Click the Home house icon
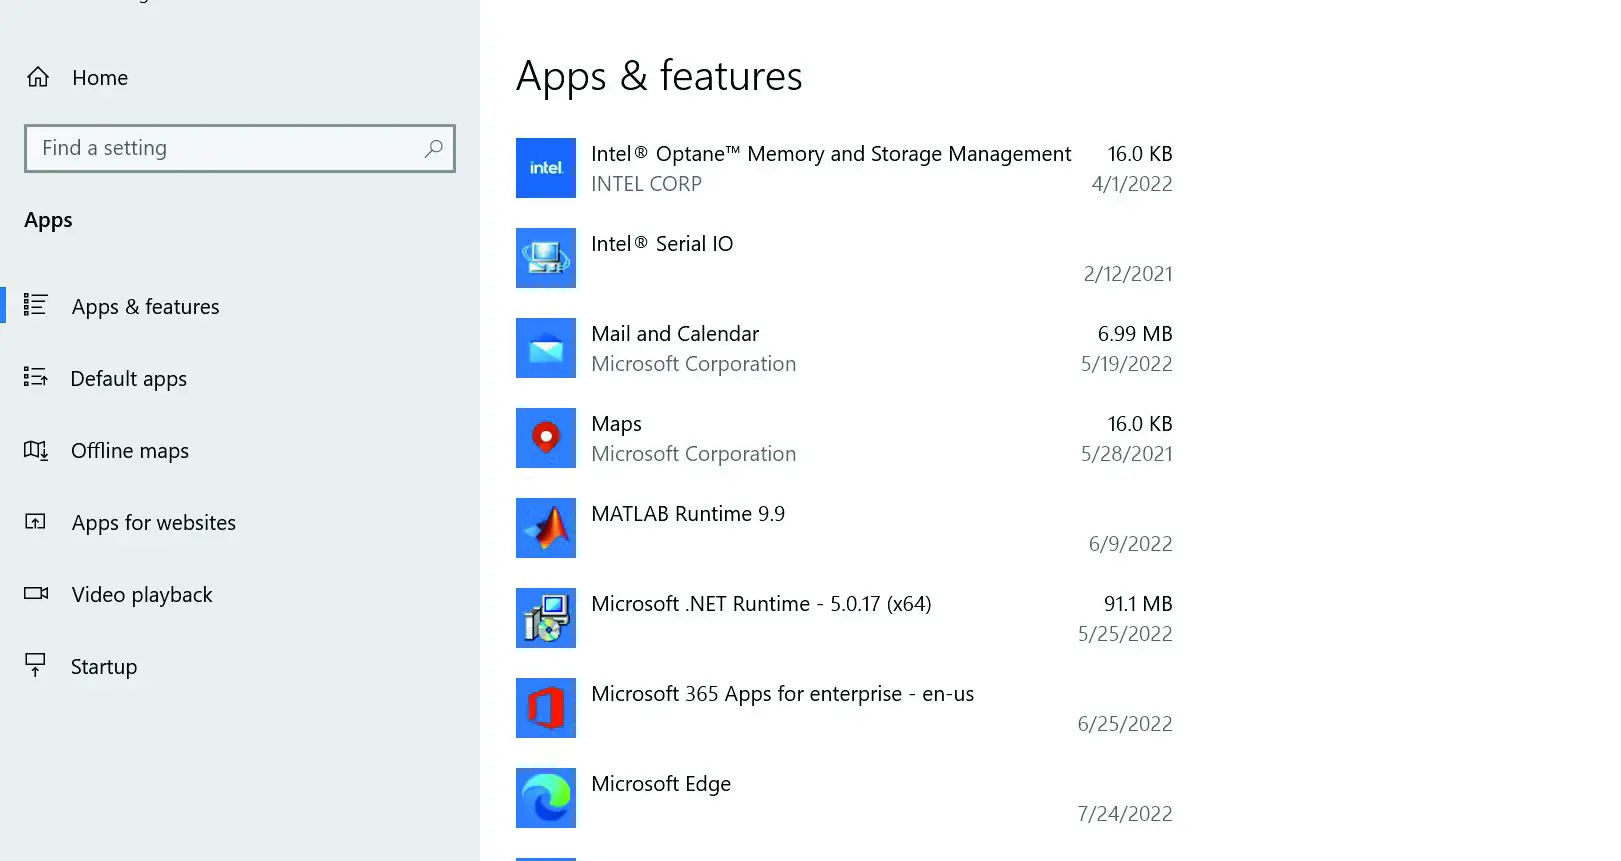1621x861 pixels. [38, 77]
